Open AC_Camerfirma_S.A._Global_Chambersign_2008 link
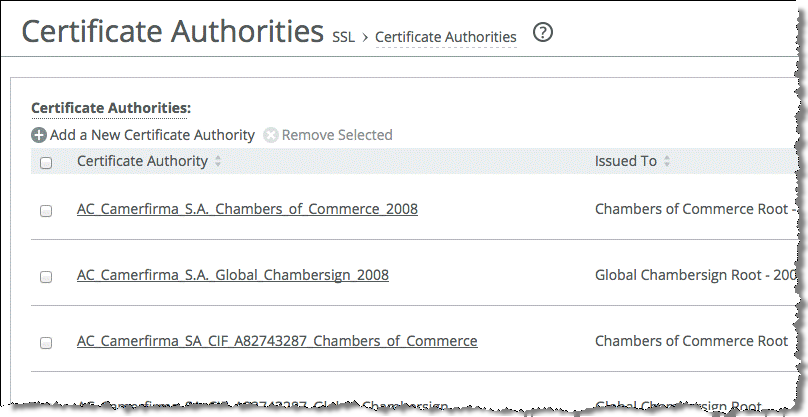 coord(233,275)
